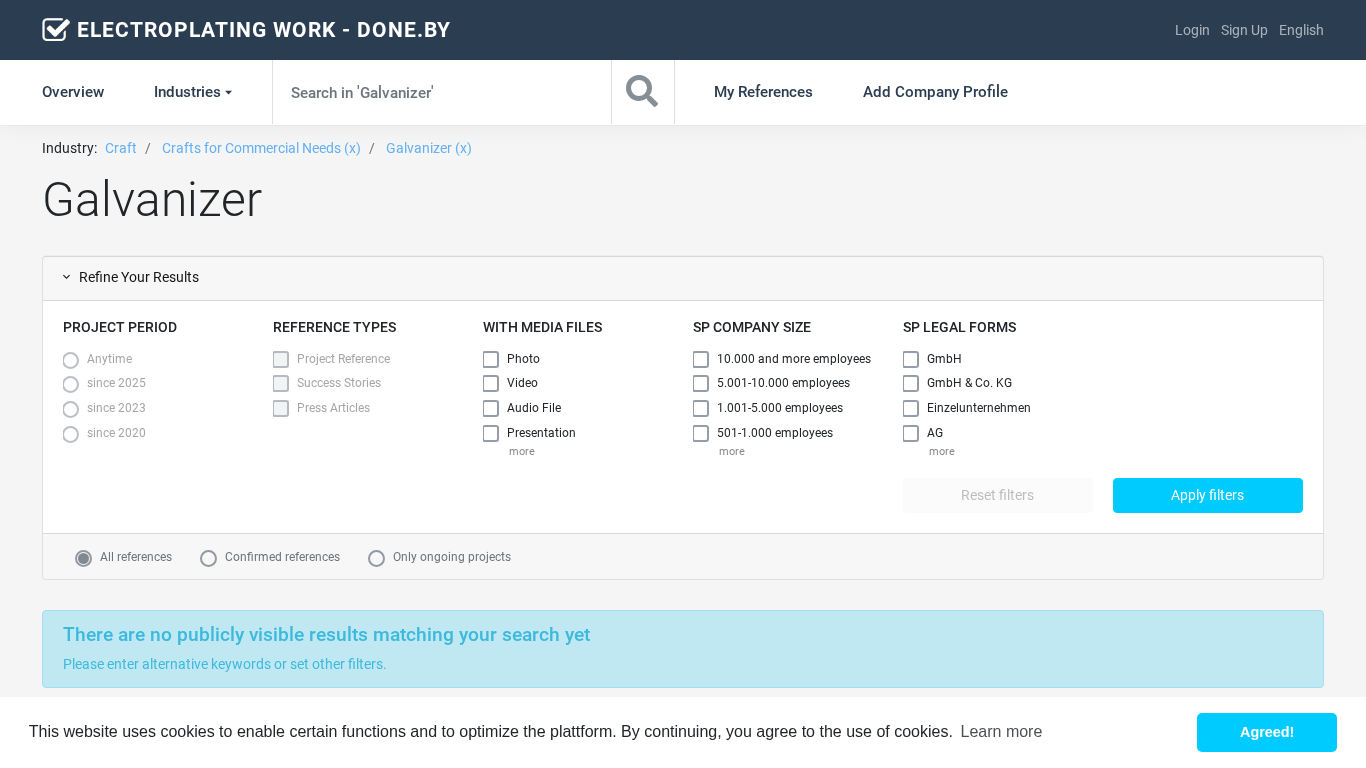Select the Confirmed references radio

208,558
